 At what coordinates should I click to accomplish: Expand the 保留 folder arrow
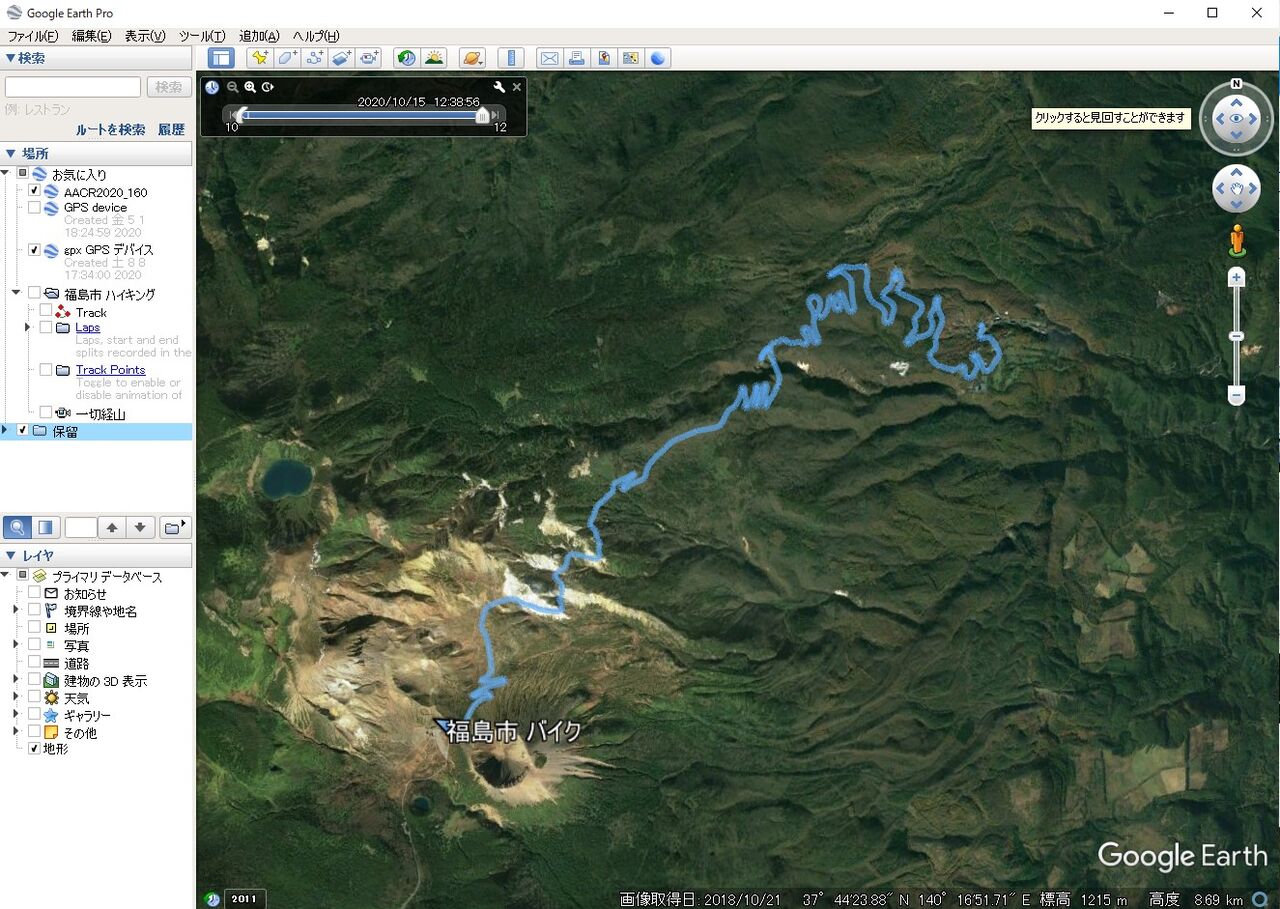[6, 430]
